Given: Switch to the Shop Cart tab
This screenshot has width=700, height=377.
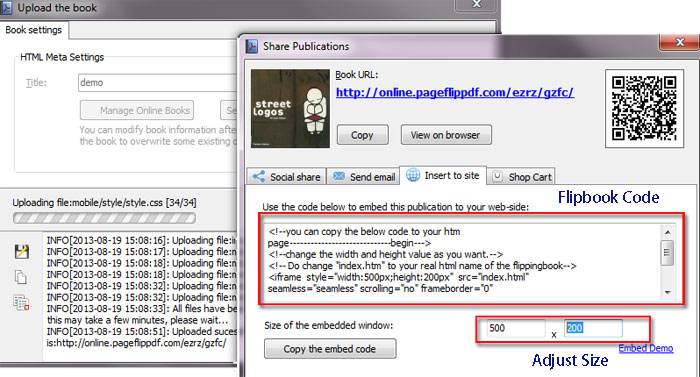Looking at the screenshot, I should click(x=521, y=176).
